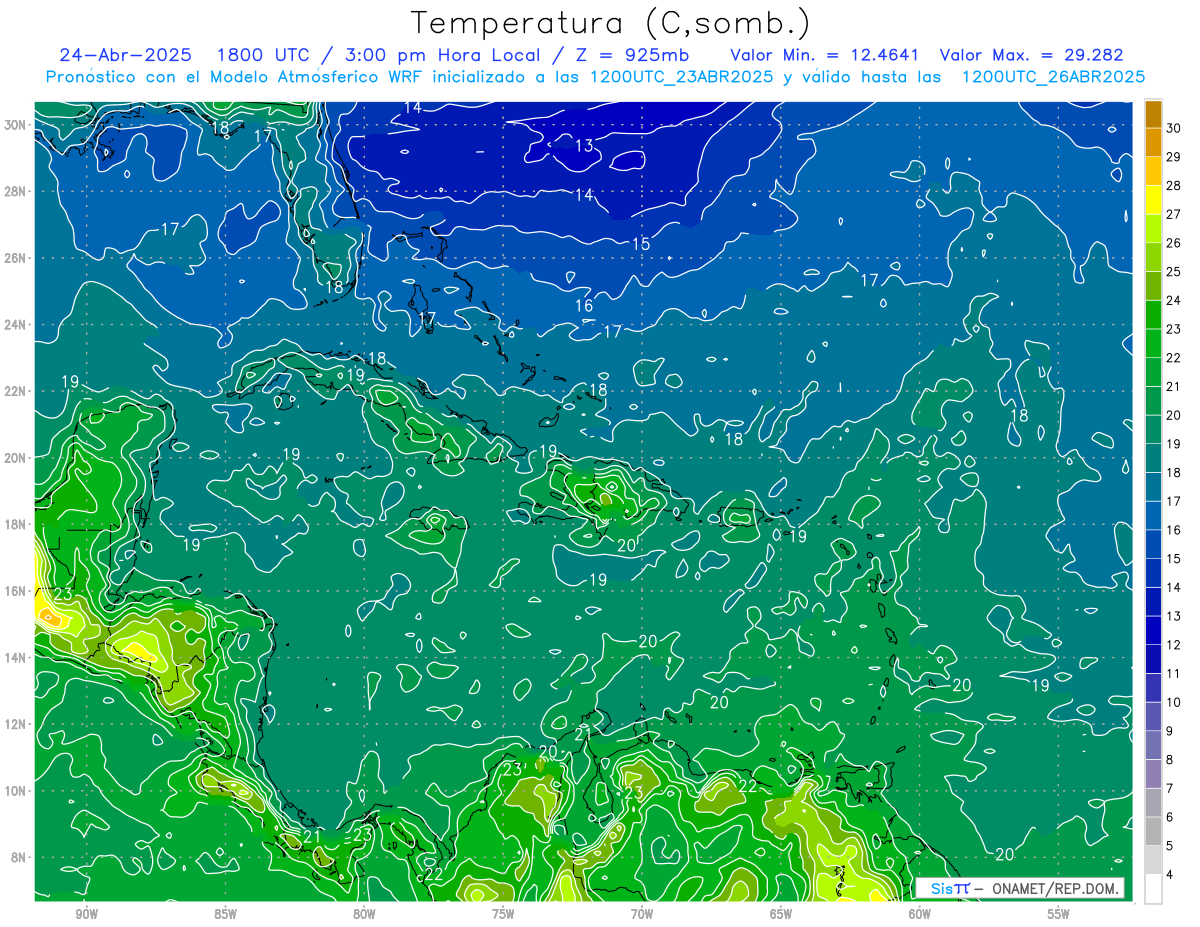The image size is (1200, 927).
Task: Click the 'Pronóstico con el Modelo Atmosférico WRF' line
Action: (x=596, y=77)
